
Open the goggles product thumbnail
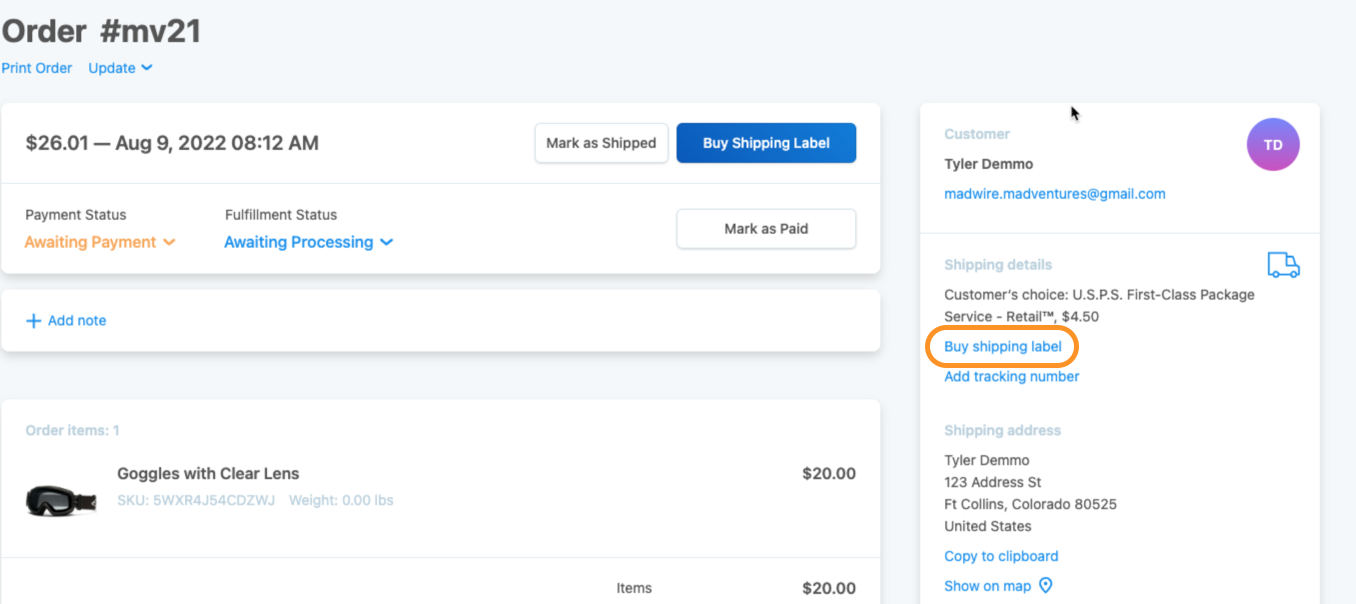click(61, 499)
